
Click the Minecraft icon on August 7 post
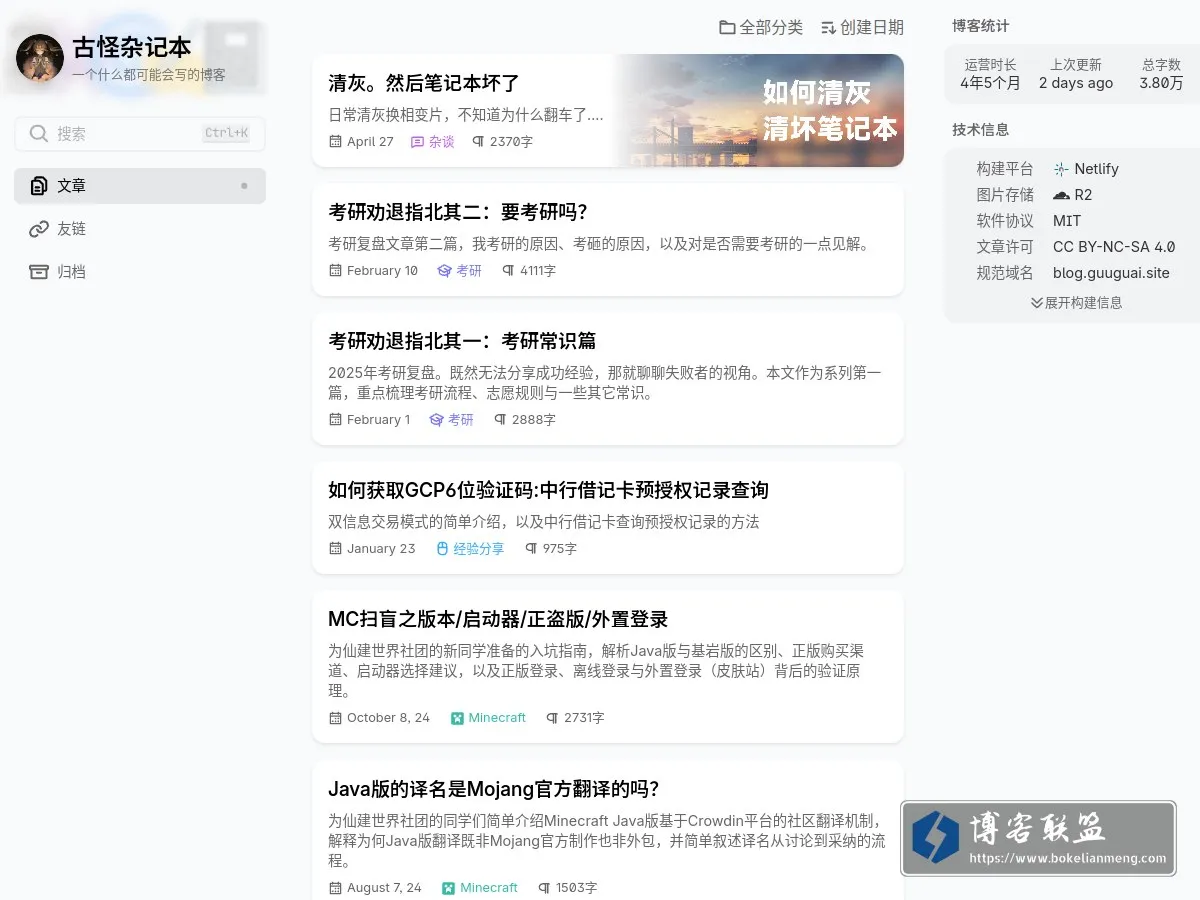pyautogui.click(x=449, y=888)
